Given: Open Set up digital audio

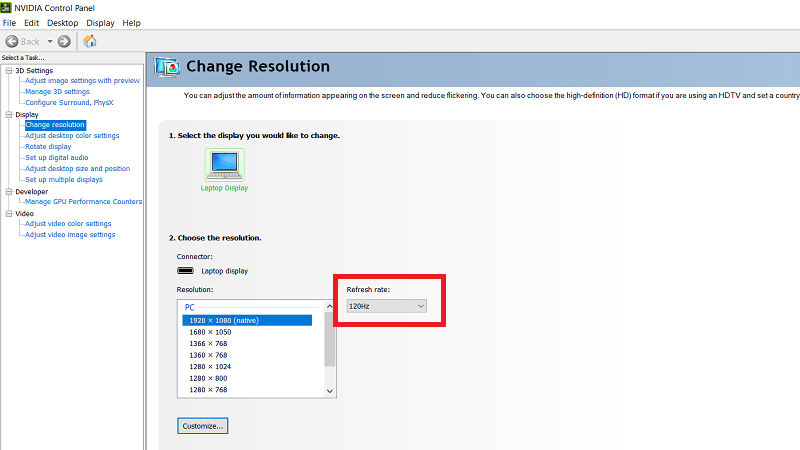Looking at the screenshot, I should (x=57, y=158).
